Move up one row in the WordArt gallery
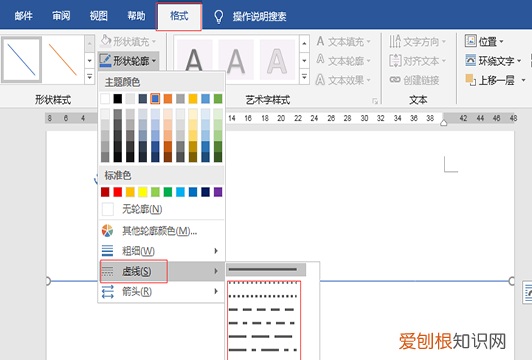Screen dimensions: 532x360 coord(304,43)
